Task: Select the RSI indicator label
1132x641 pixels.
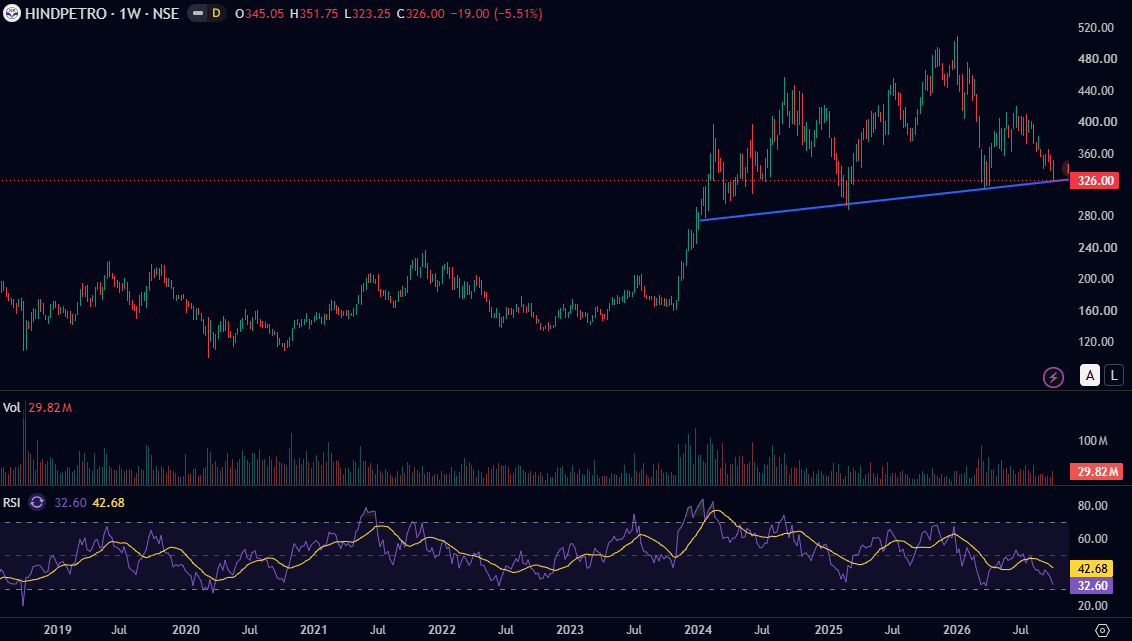Action: click(12, 502)
